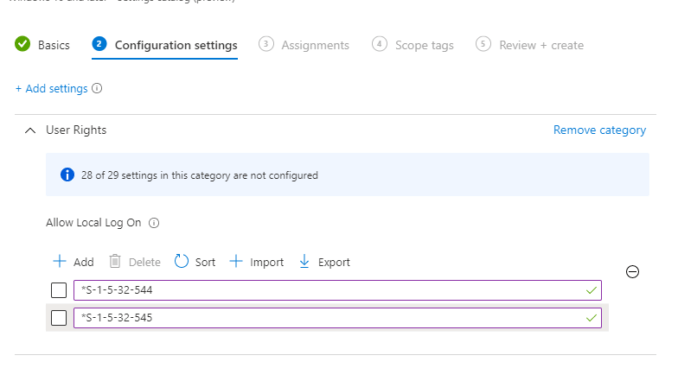This screenshot has height=381, width=678.
Task: Select the Configuration settings tab
Action: click(x=165, y=45)
